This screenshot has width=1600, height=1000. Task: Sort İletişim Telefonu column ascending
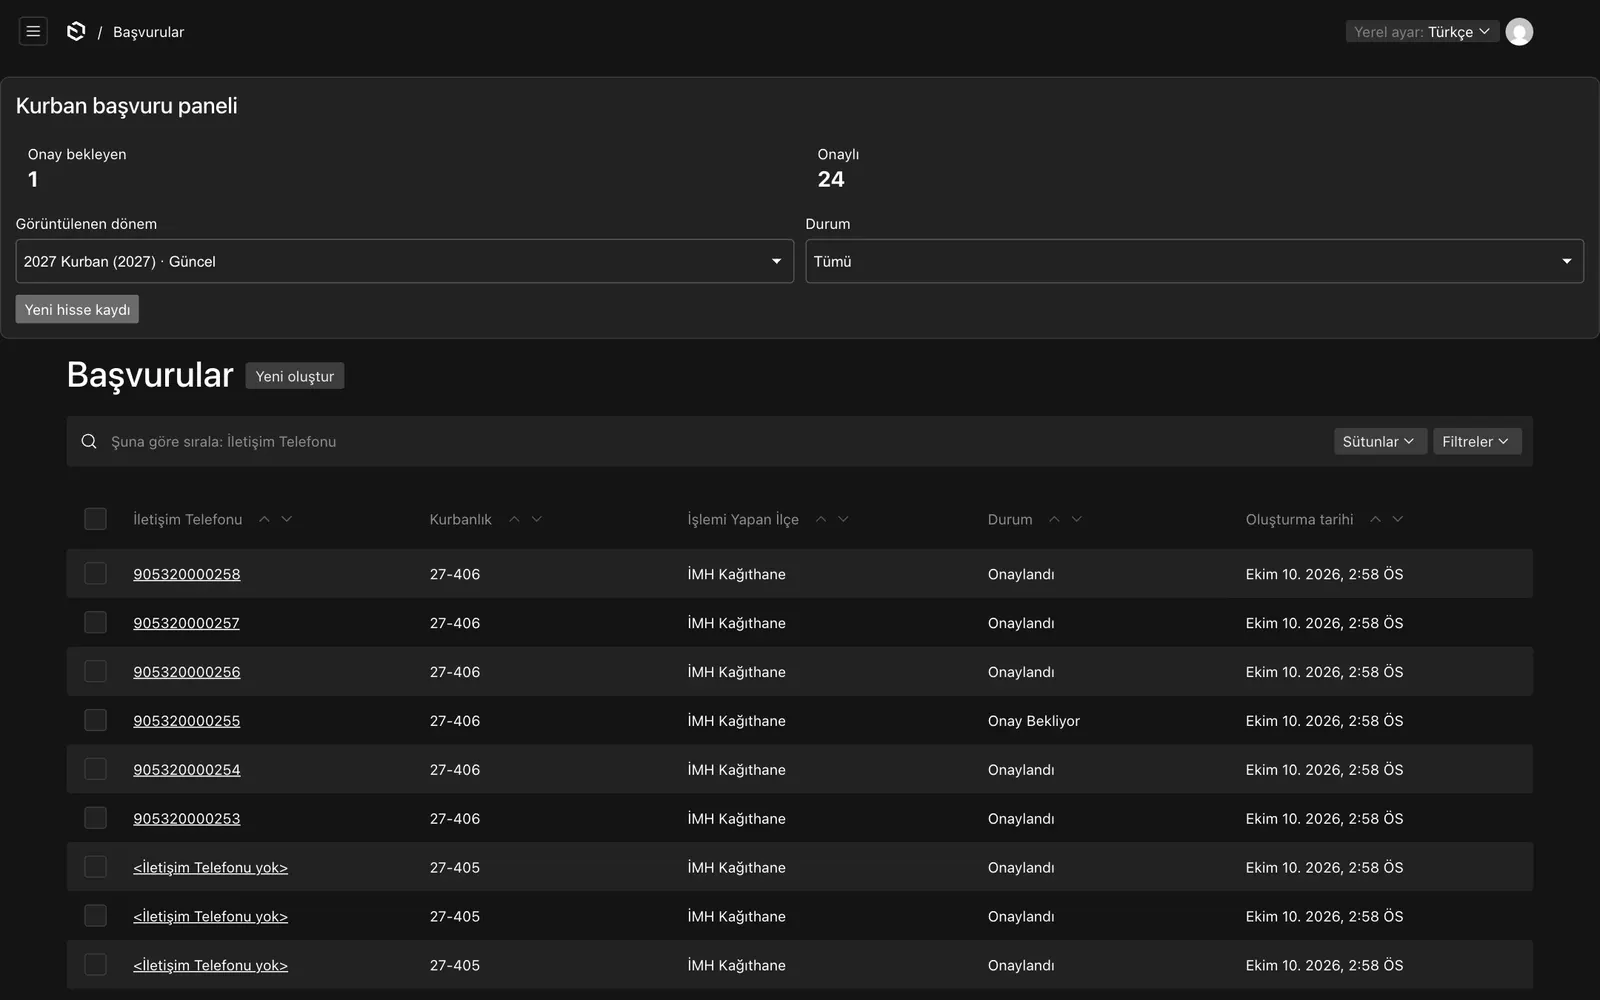click(x=264, y=519)
